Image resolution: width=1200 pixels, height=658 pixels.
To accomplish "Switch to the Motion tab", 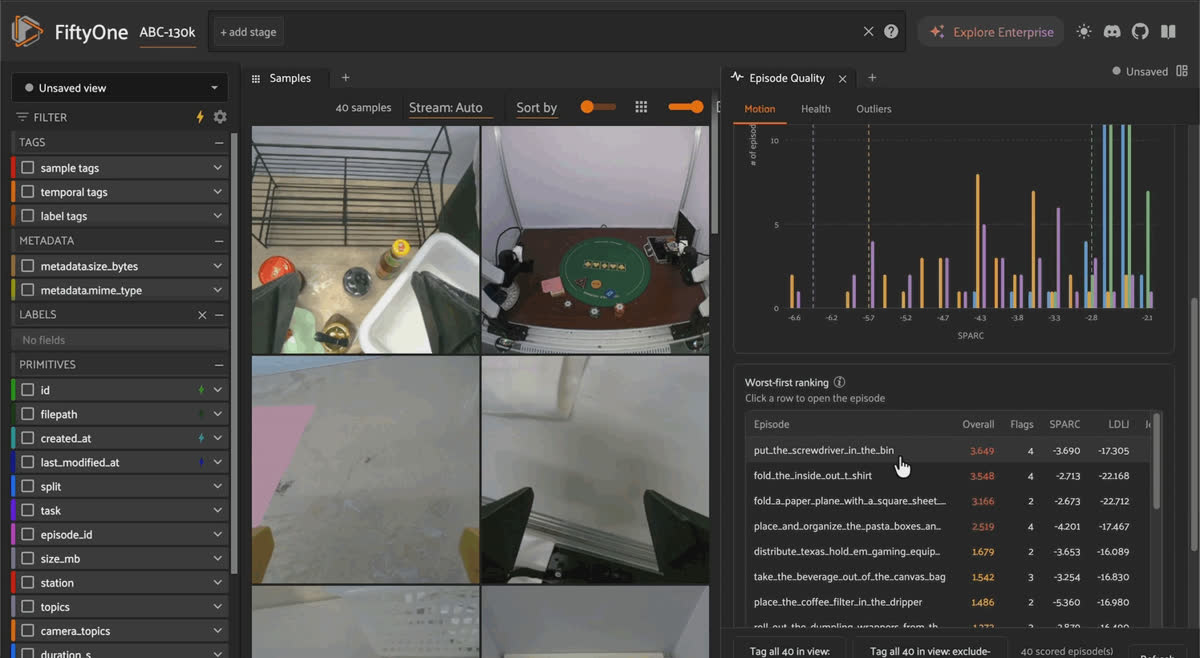I will click(x=760, y=109).
